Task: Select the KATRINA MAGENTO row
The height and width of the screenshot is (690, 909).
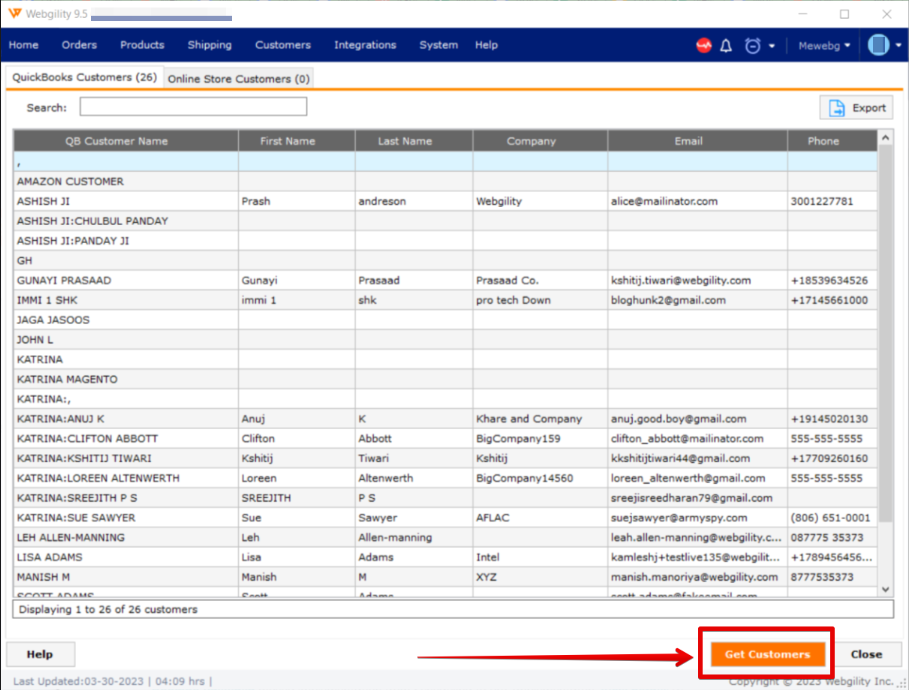Action: [445, 379]
